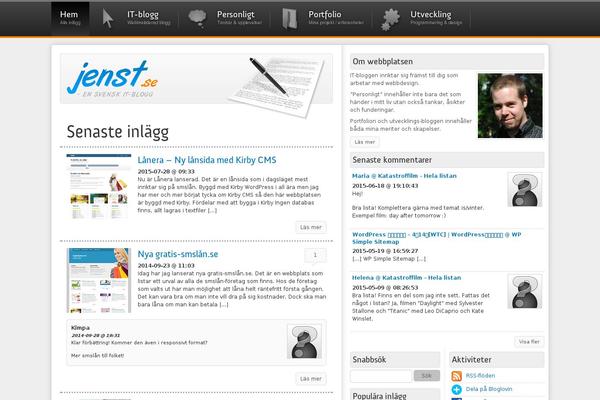Click the folder icon beside Portfolio
Screen dimensions: 600x400
[290, 18]
